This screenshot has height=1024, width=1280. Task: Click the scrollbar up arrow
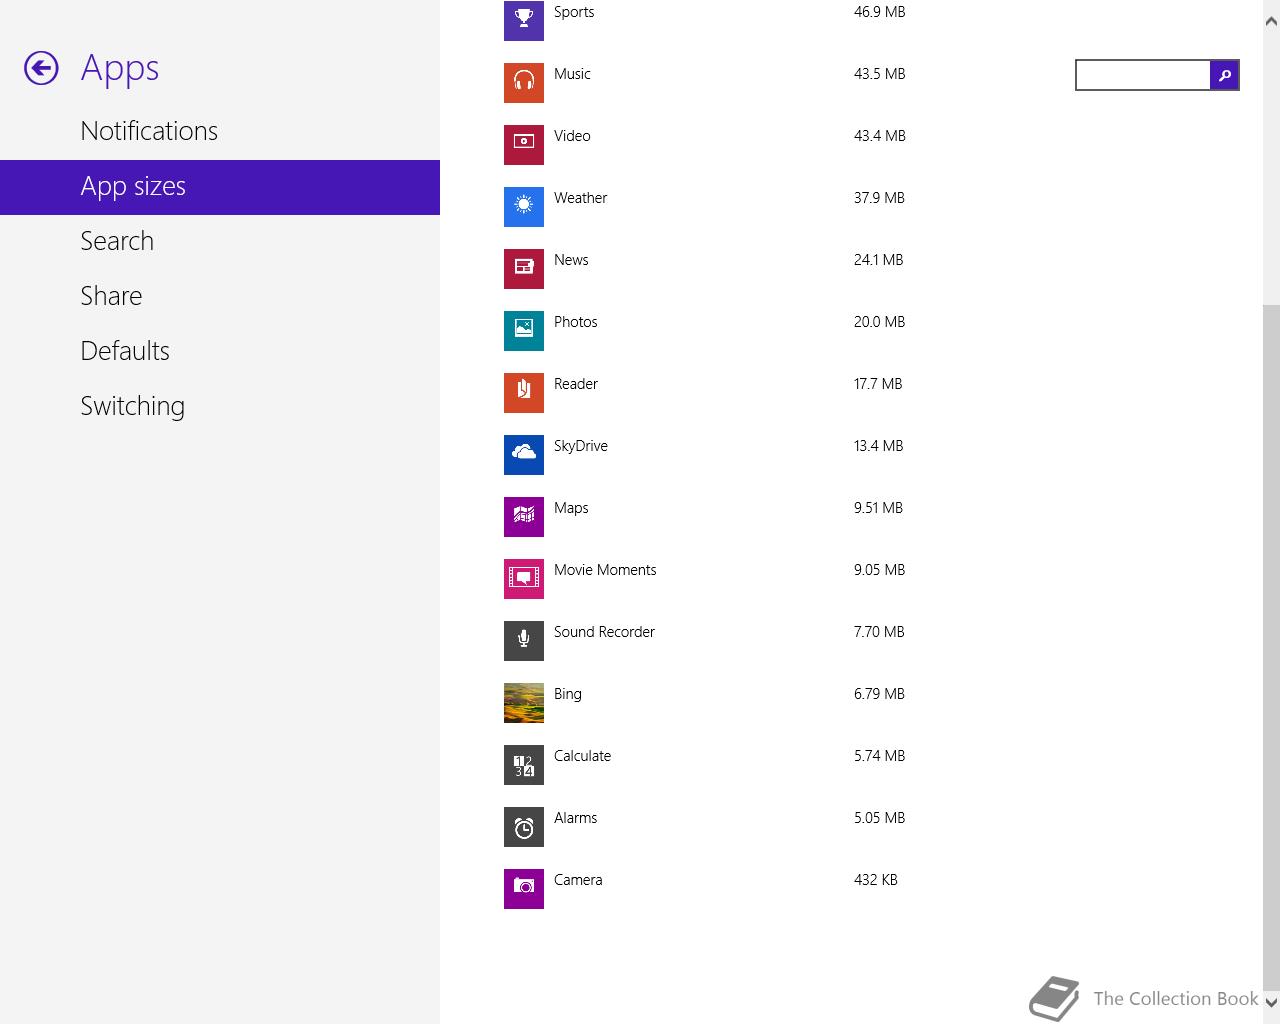tap(1271, 22)
